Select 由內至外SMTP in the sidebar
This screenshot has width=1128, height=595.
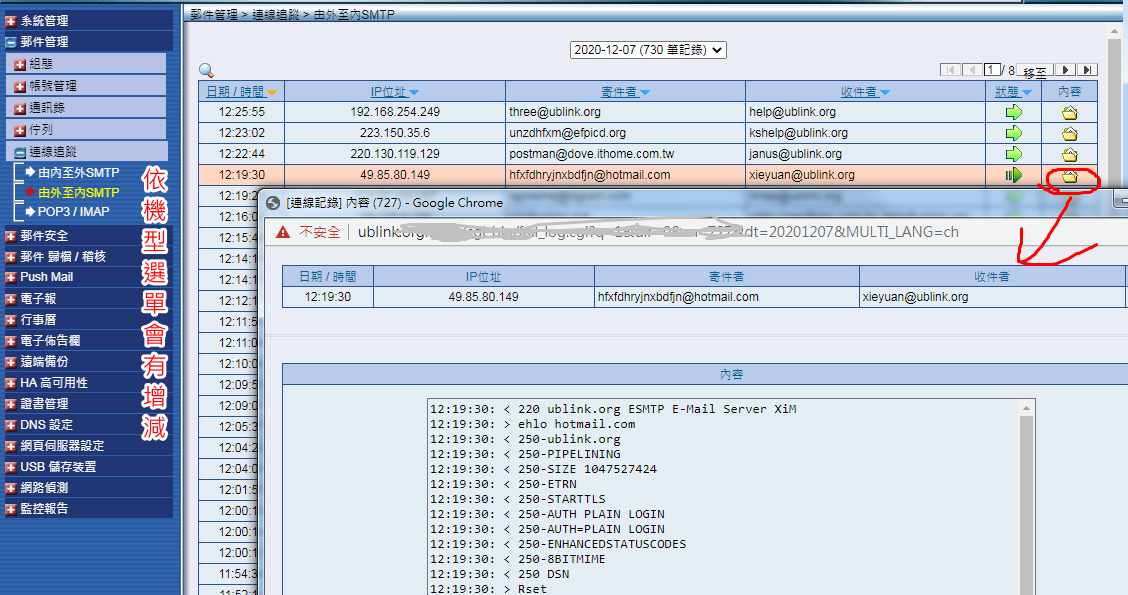(78, 173)
